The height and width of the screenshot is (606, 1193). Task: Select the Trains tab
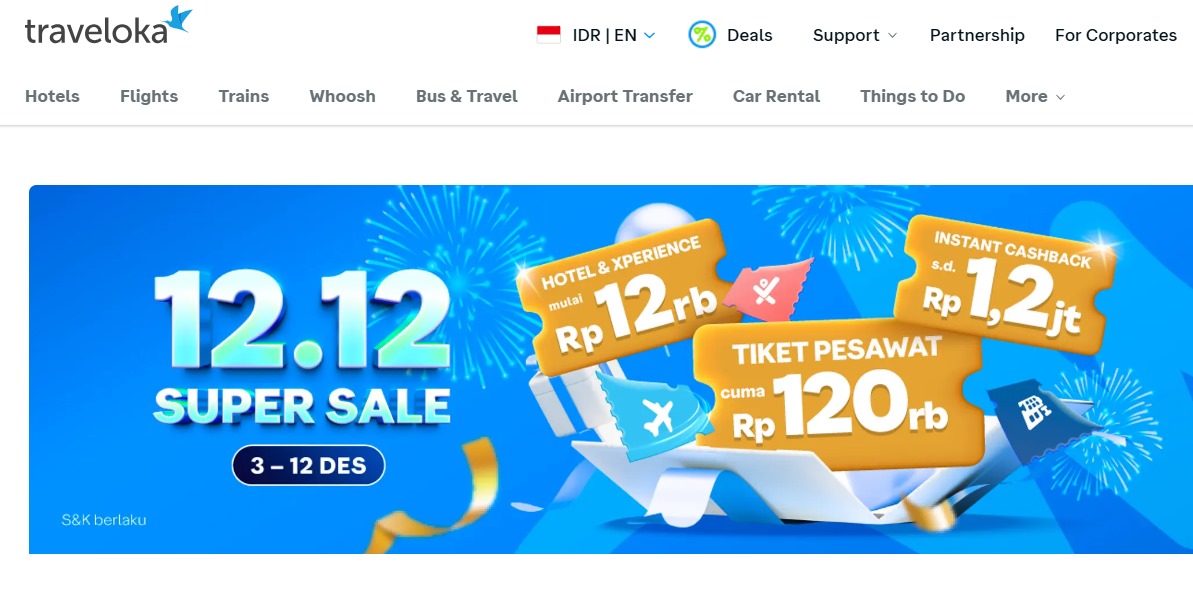click(x=243, y=97)
